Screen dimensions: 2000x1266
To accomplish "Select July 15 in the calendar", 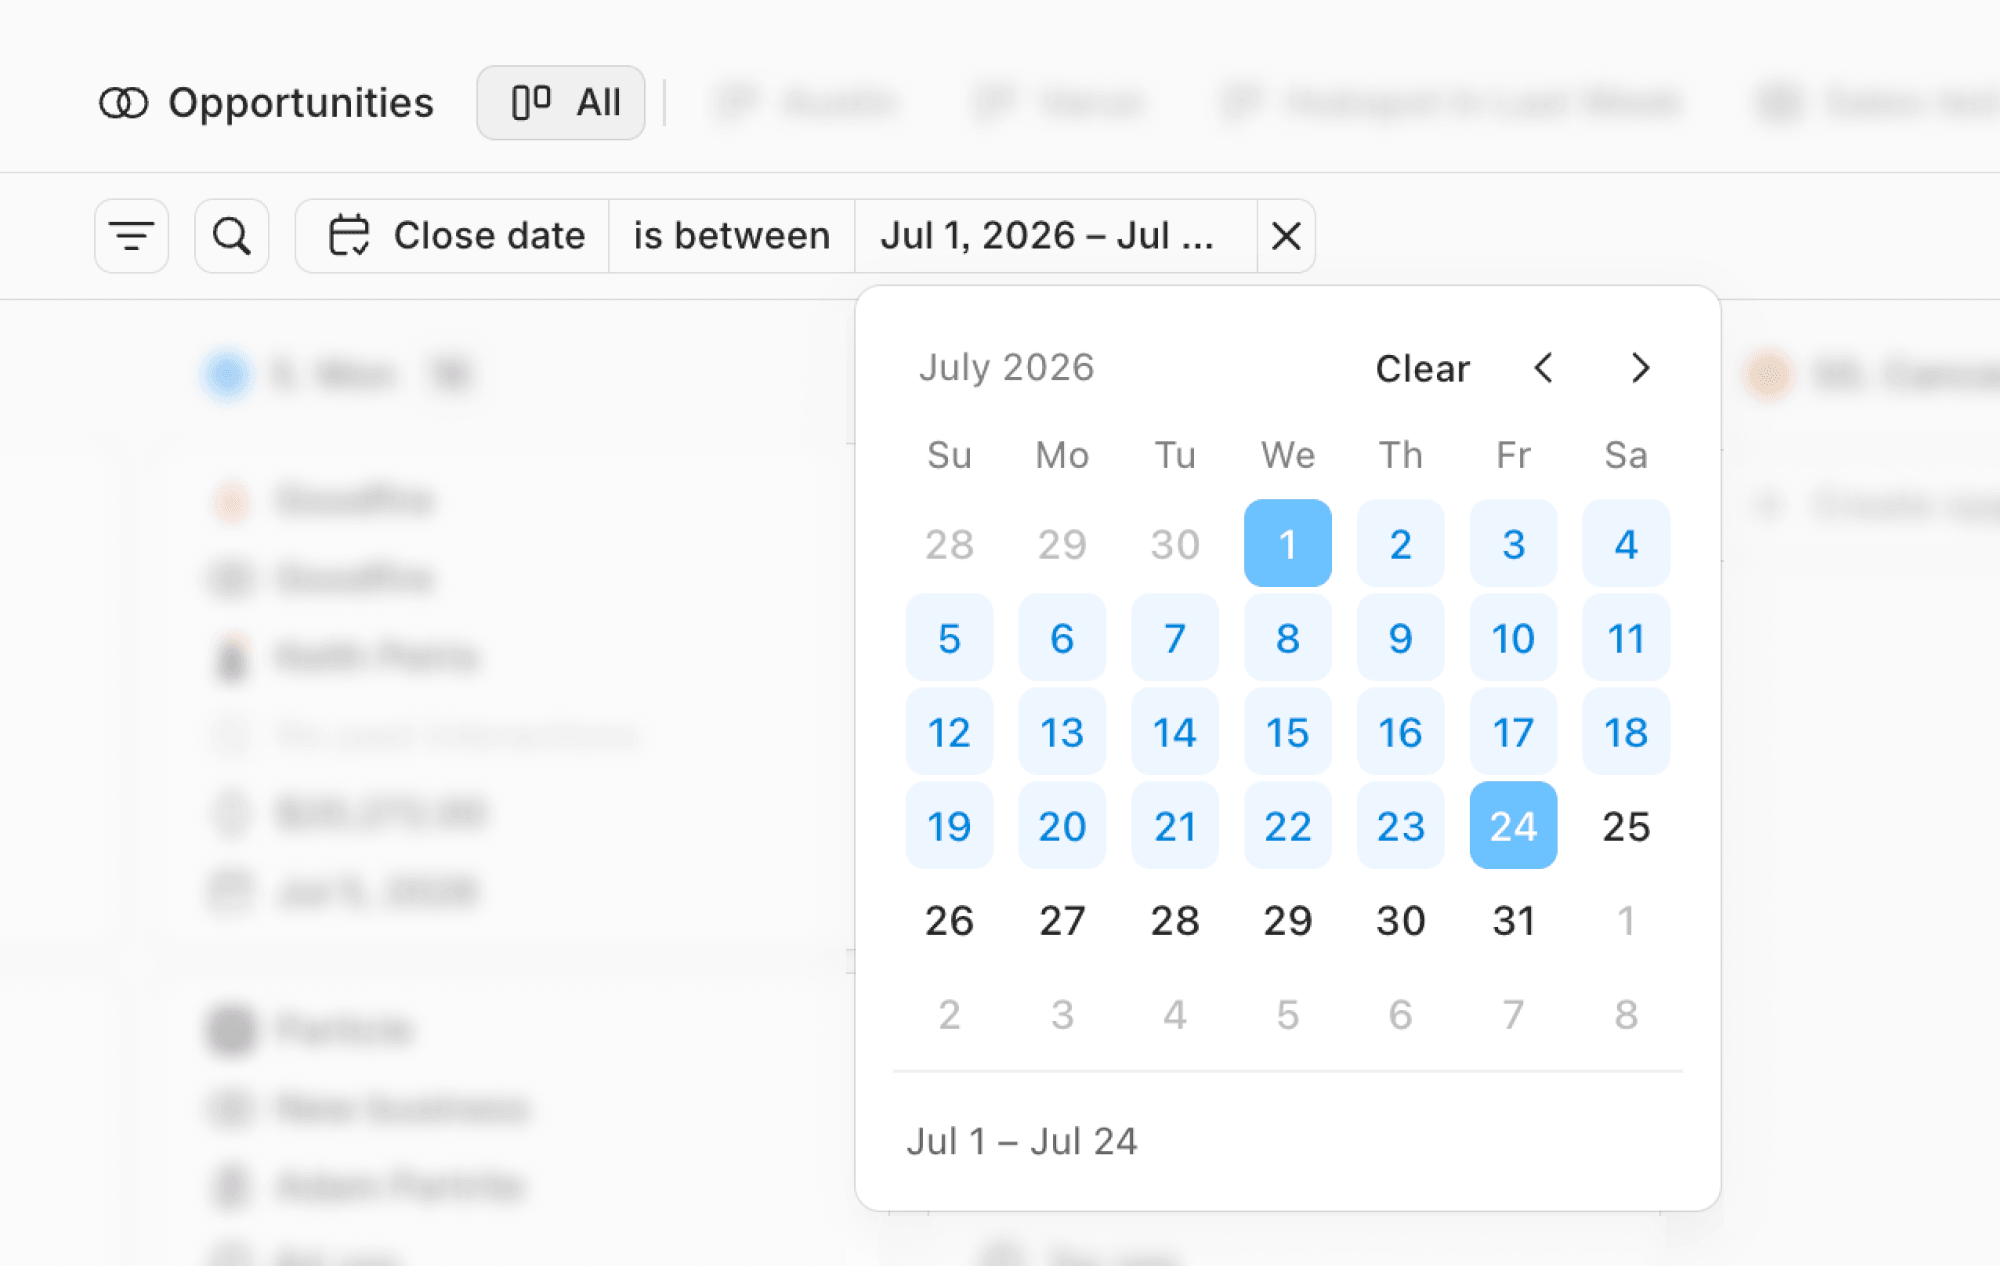I will [1288, 732].
